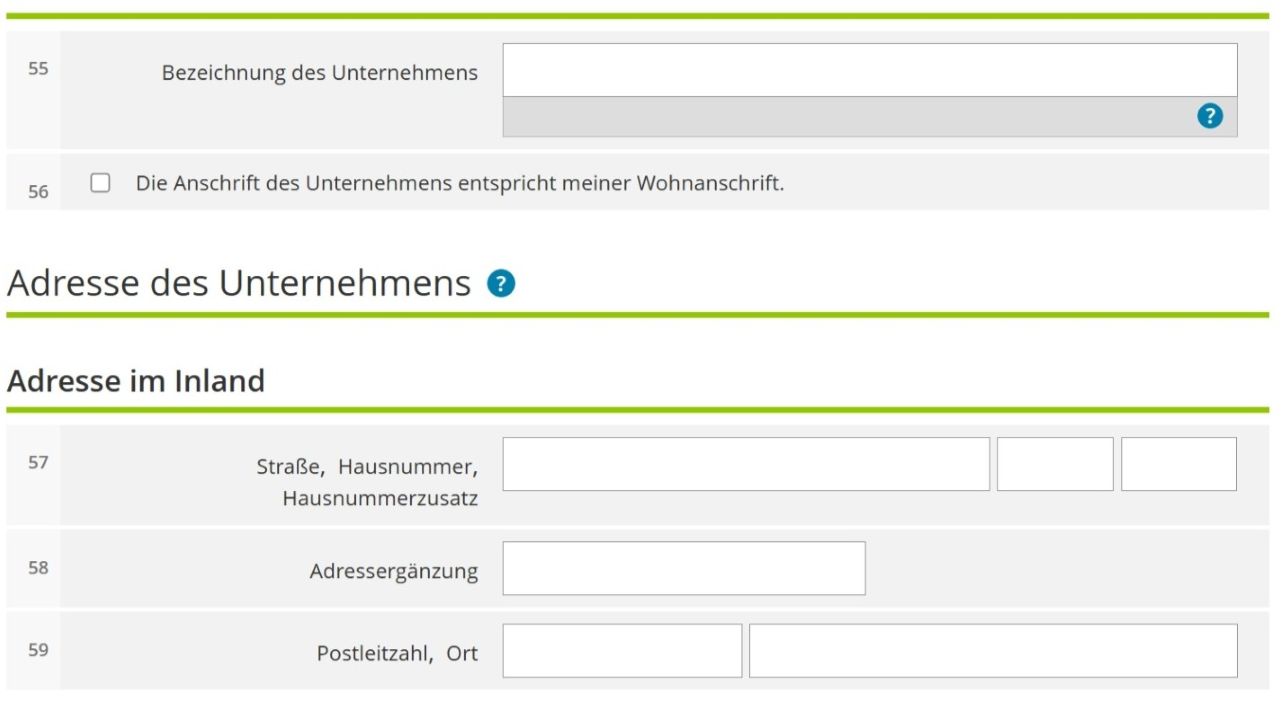This screenshot has width=1283, height=704.
Task: Open help icon beside Adresse des Unternehmens heading
Action: [x=501, y=284]
